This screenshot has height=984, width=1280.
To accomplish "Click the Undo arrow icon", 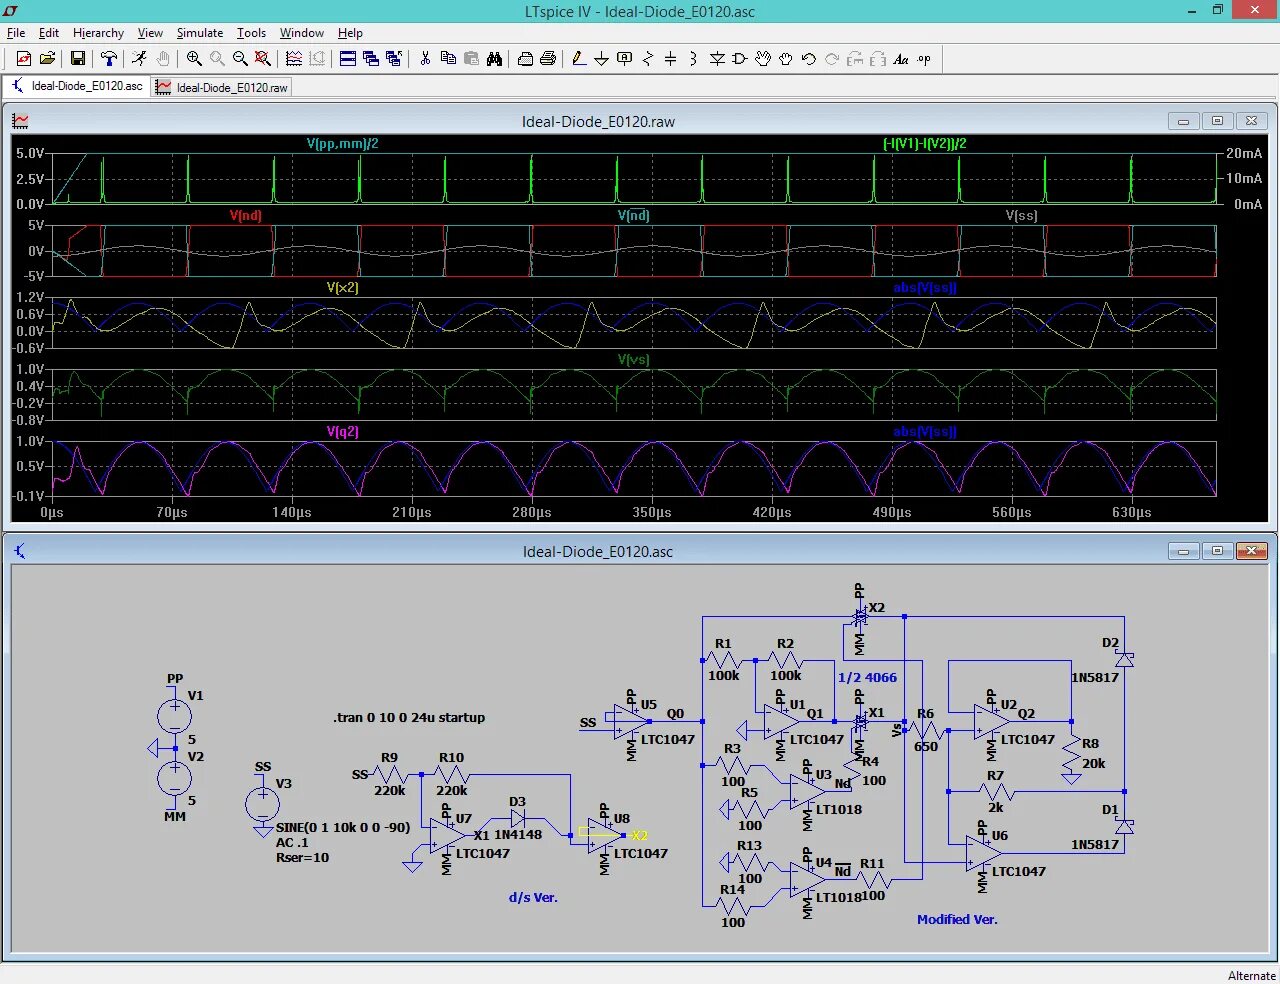I will point(809,59).
